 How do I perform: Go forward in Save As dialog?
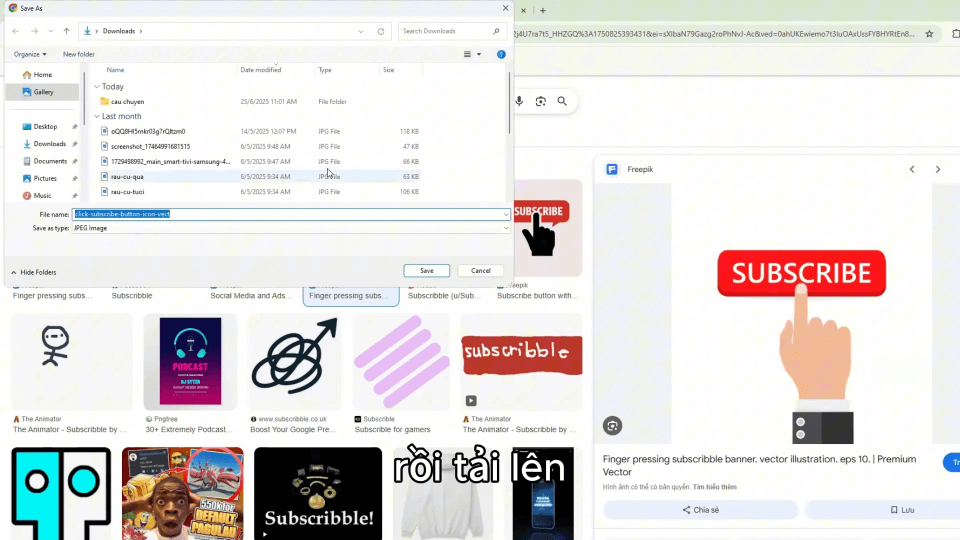[34, 31]
